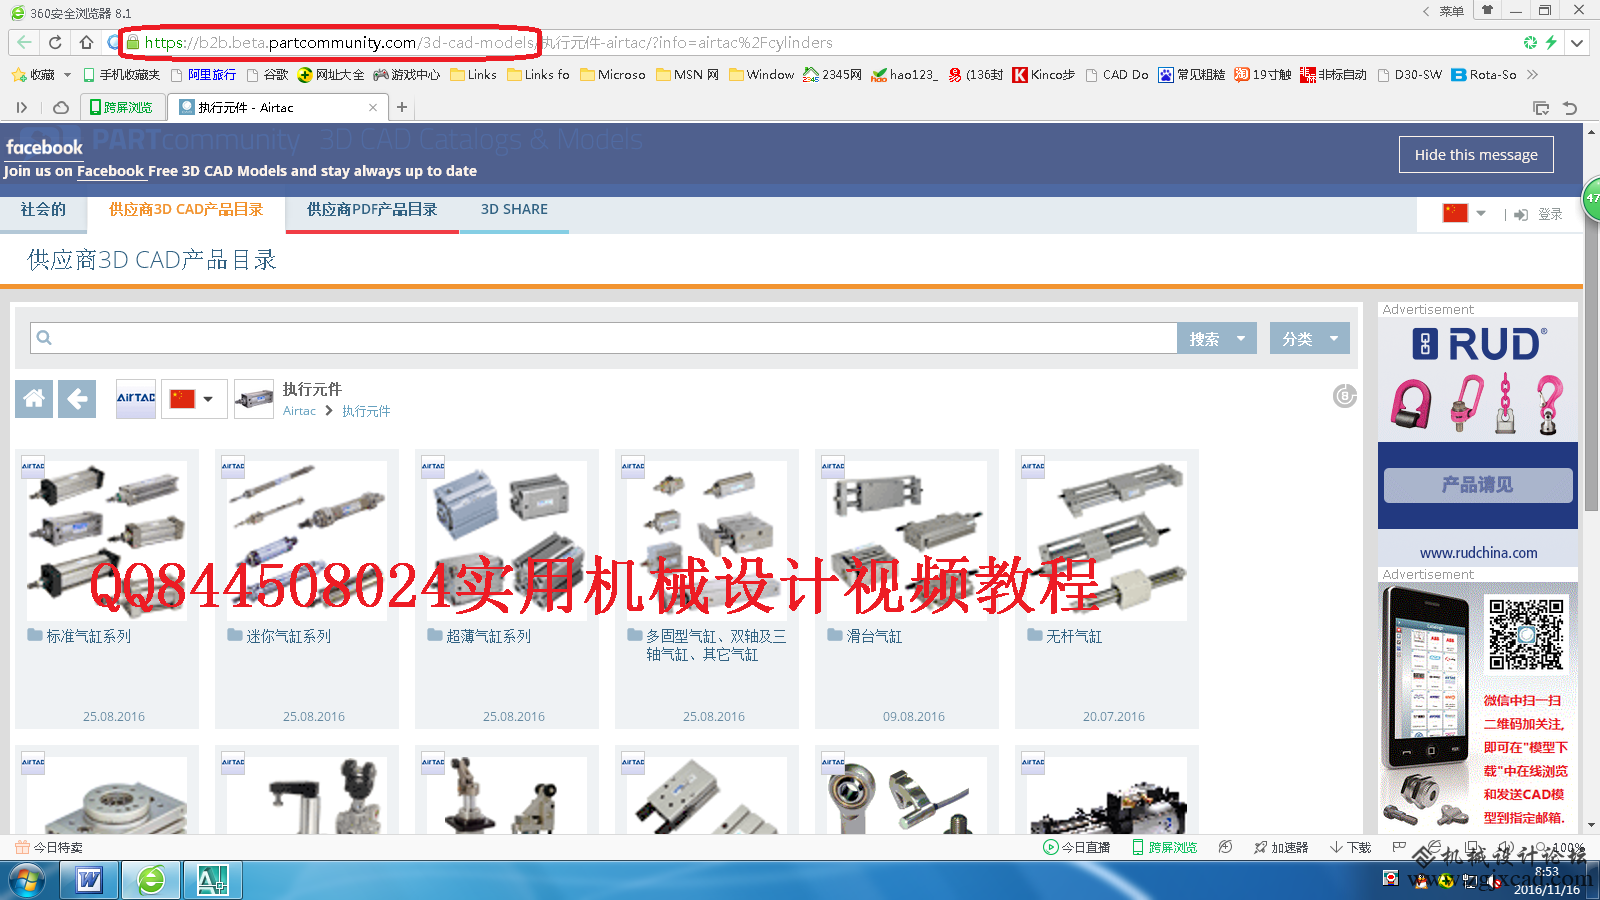
Task: Expand more bookmarks chevron
Action: pos(1532,74)
